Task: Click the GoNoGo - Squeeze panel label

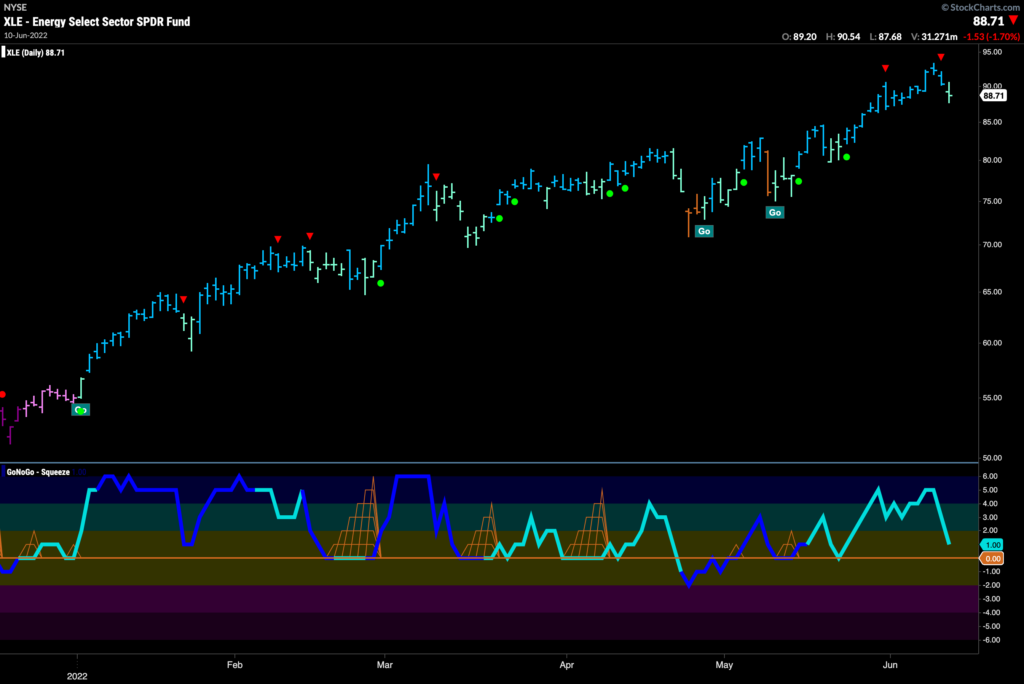Action: (38, 472)
